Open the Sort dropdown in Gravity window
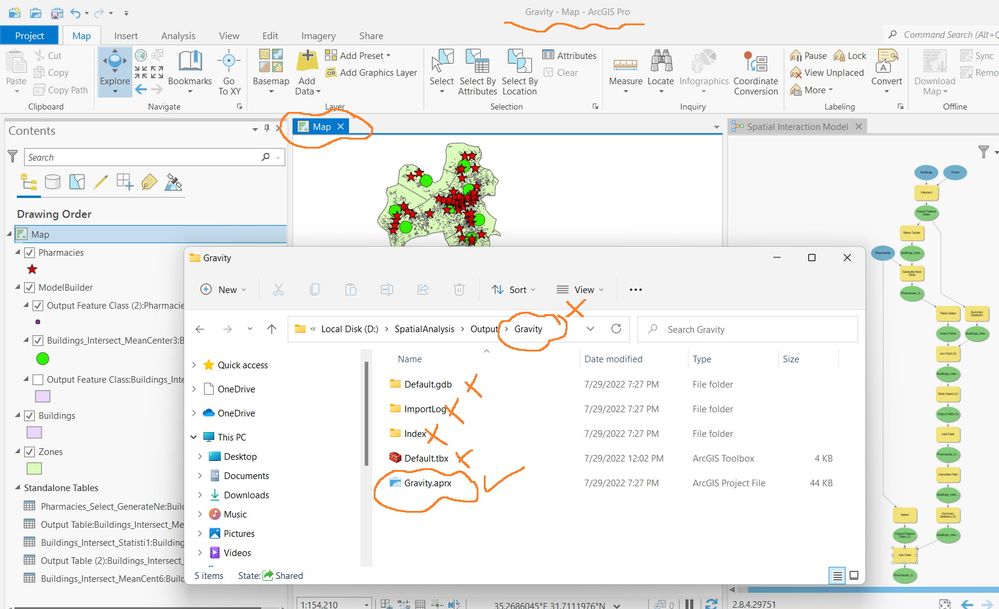Screen dimensions: 999x609 [x=514, y=289]
